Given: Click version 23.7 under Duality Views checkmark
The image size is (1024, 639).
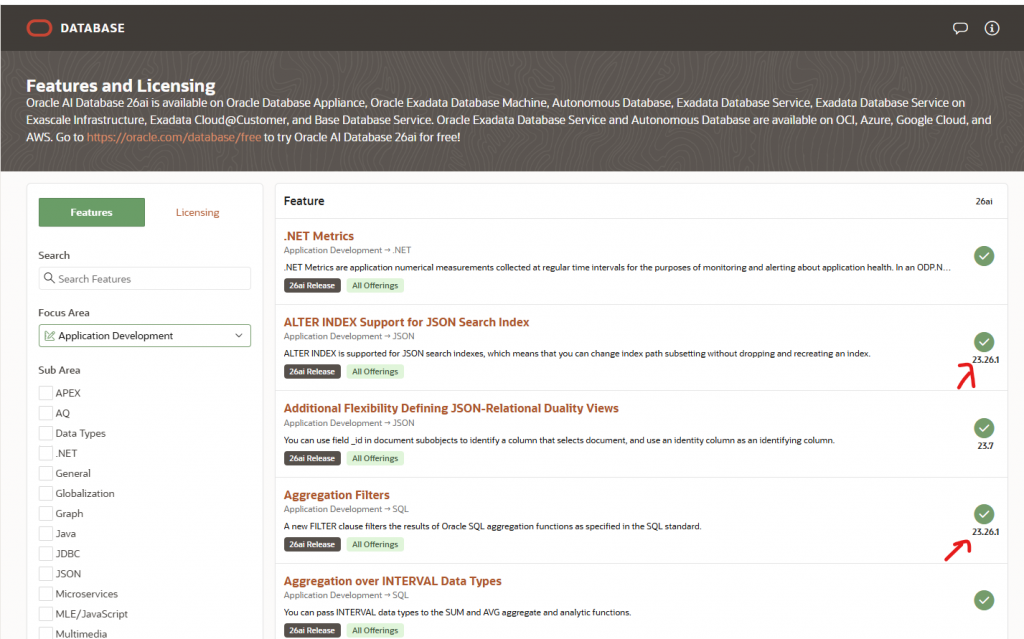Looking at the screenshot, I should pyautogui.click(x=985, y=446).
